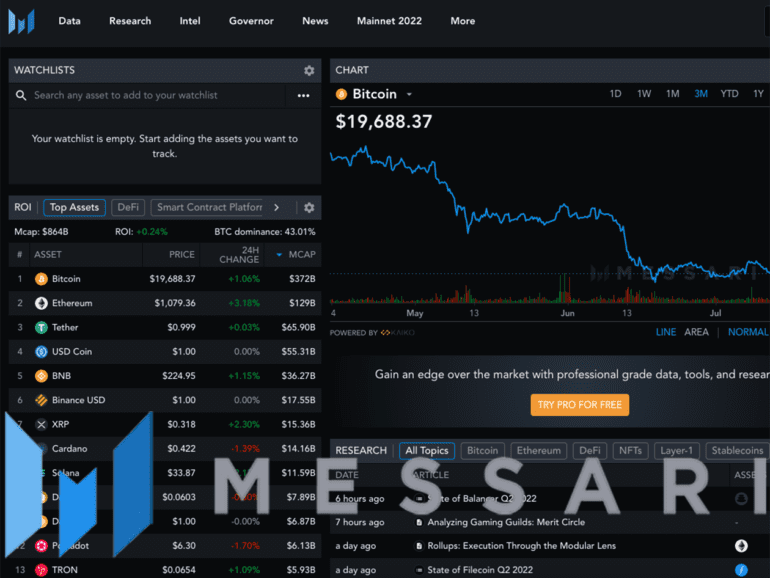
Task: Click the TRON coin icon
Action: tap(41, 570)
